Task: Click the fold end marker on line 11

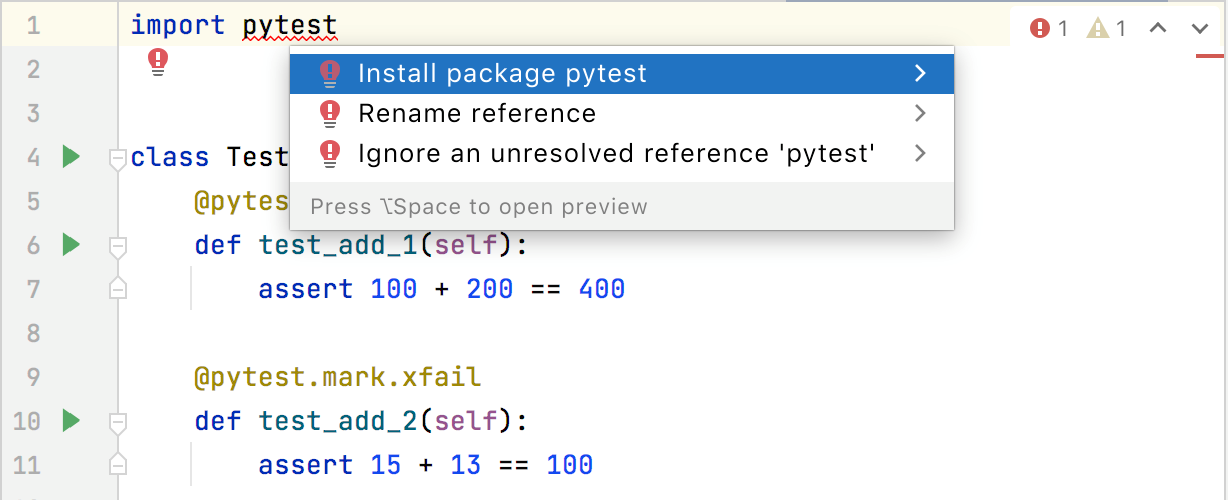Action: coord(118,465)
